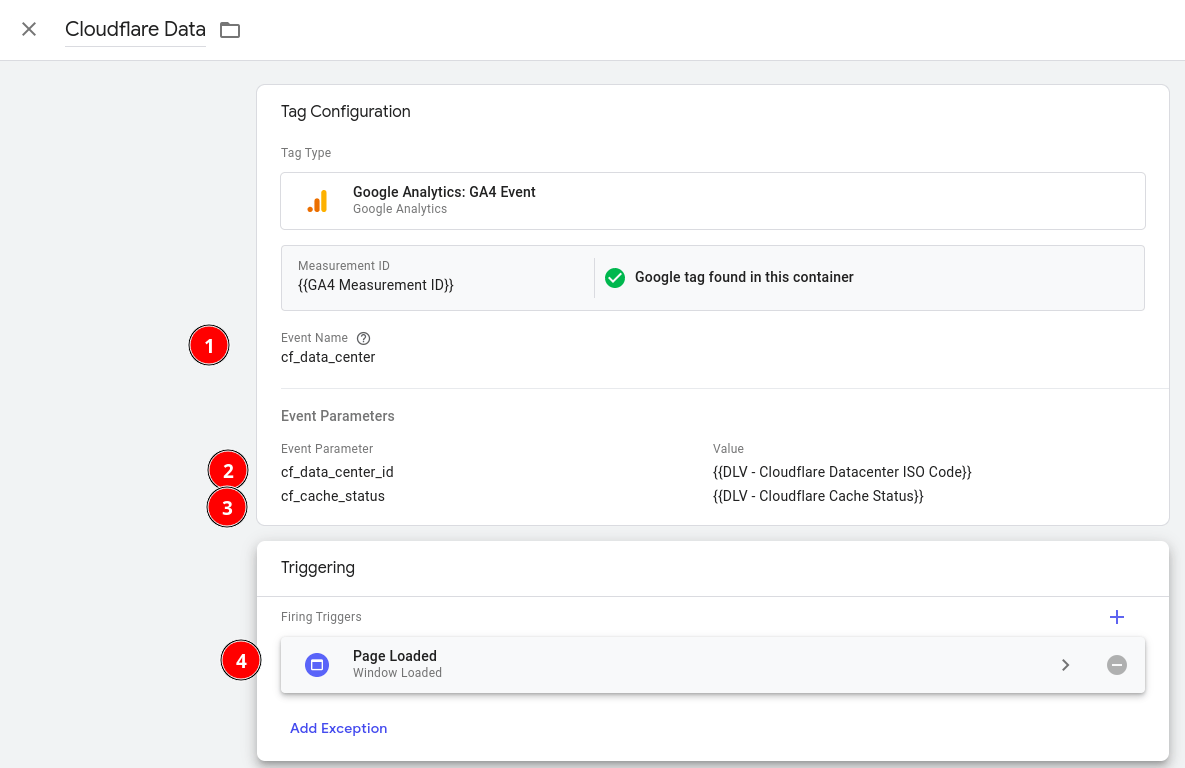Close the tag editor with the X icon
The width and height of the screenshot is (1185, 768).
point(28,29)
